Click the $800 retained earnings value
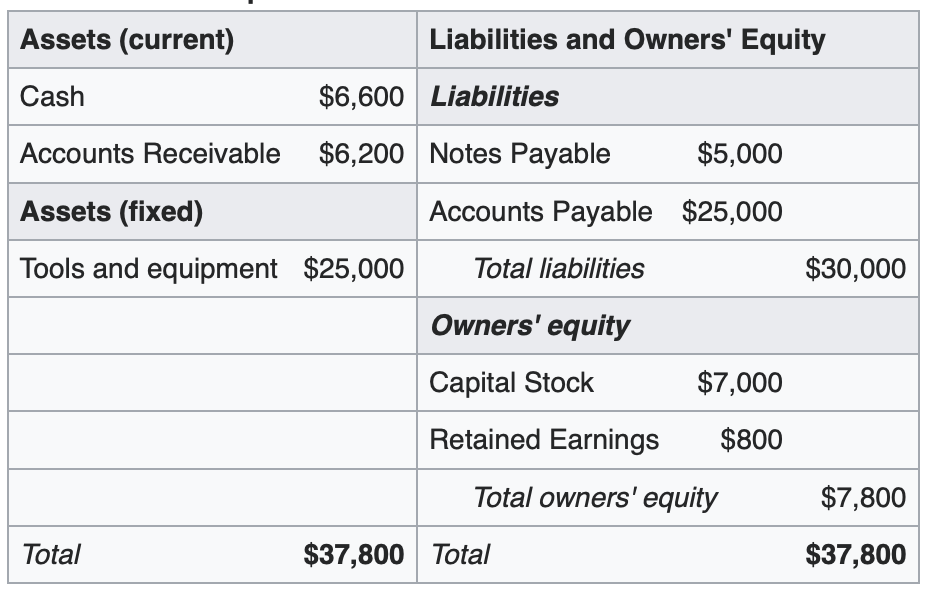 [x=751, y=439]
